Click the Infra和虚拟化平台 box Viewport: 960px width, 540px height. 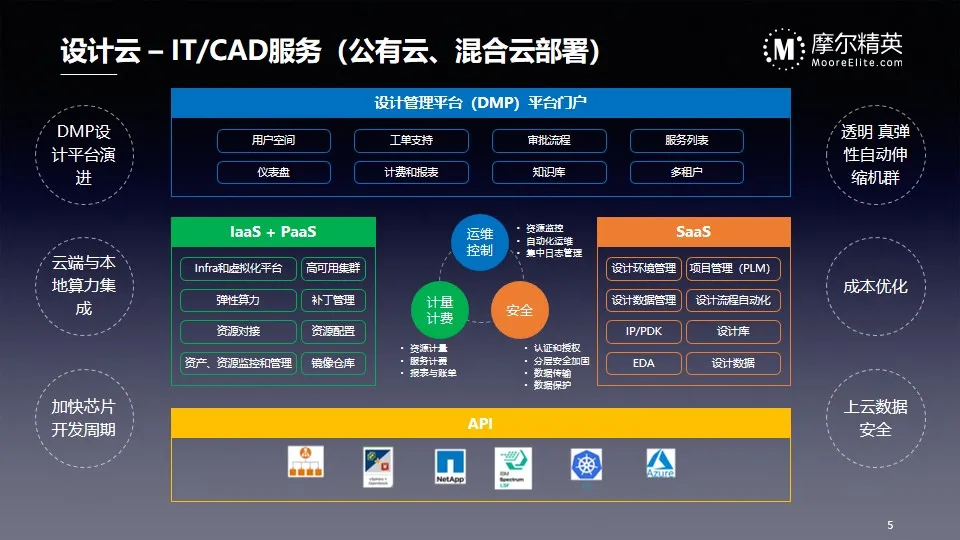[x=238, y=268]
